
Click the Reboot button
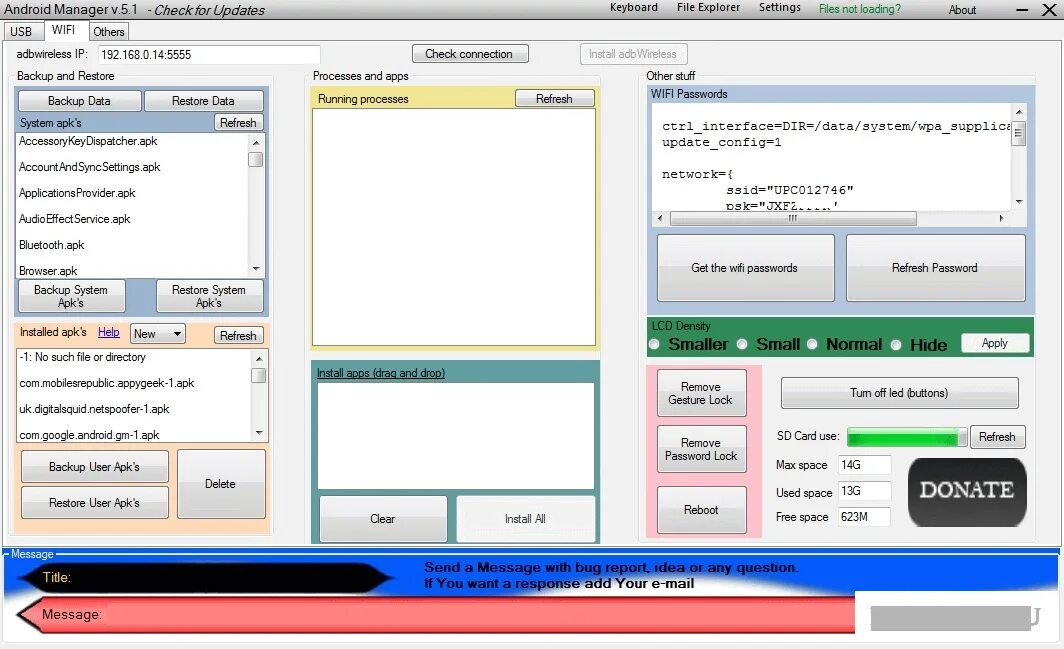(x=701, y=509)
